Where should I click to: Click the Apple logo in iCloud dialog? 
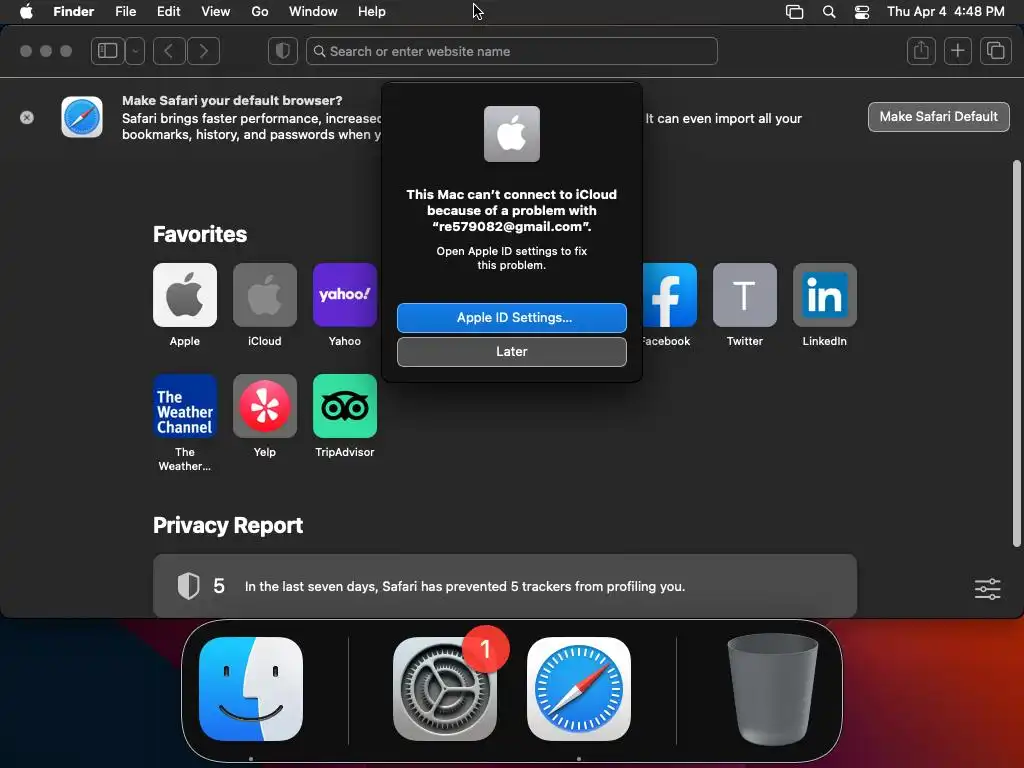[512, 134]
